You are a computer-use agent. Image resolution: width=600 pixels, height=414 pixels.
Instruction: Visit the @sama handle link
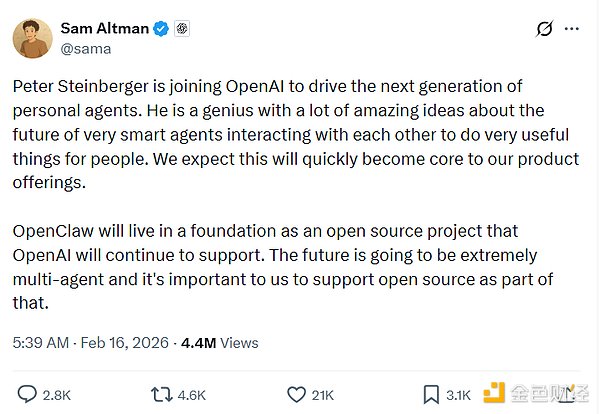pos(86,48)
